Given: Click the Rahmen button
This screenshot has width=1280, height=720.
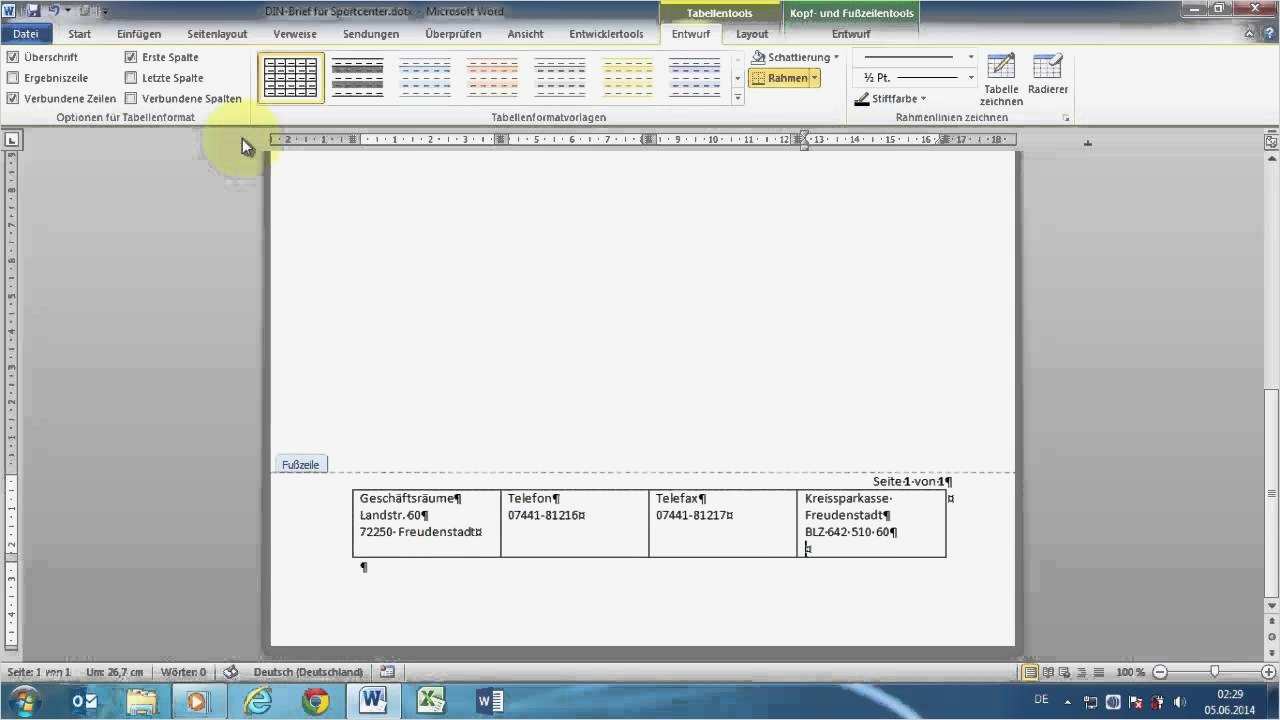Looking at the screenshot, I should point(784,77).
